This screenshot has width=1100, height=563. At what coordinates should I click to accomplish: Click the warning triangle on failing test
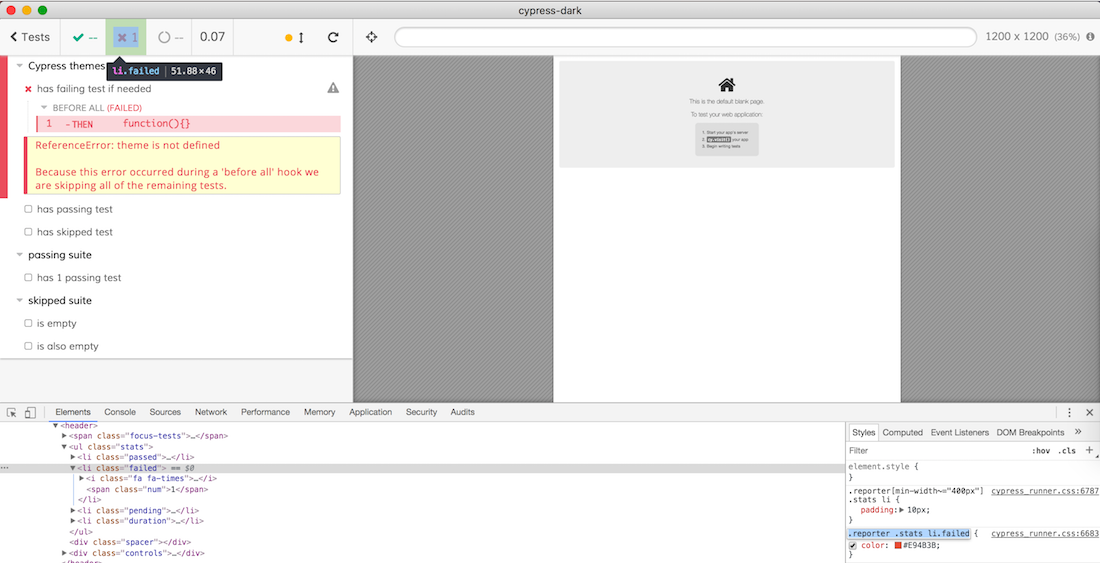pos(333,88)
